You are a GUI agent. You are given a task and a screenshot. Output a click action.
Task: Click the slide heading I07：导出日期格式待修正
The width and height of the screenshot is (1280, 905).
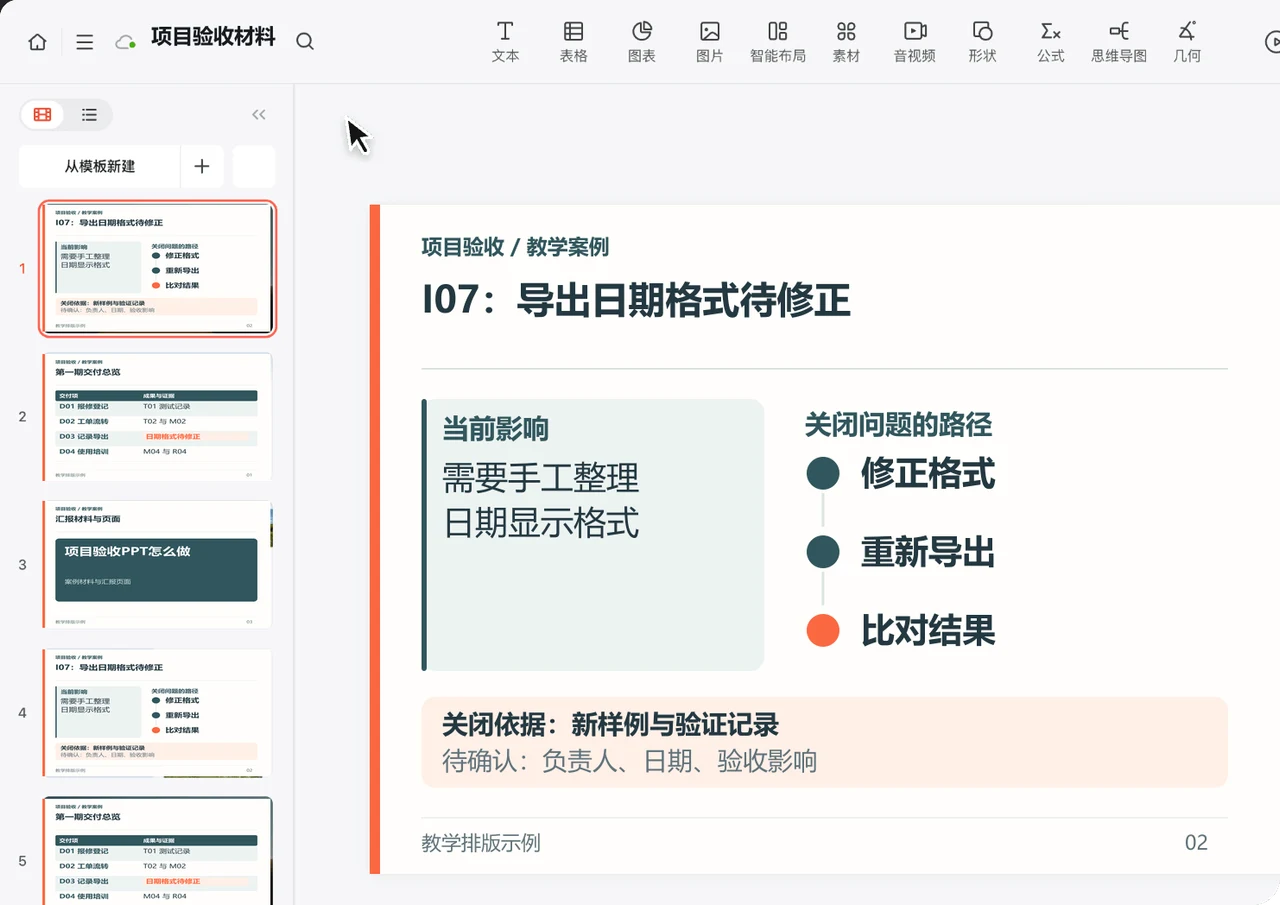click(x=636, y=300)
